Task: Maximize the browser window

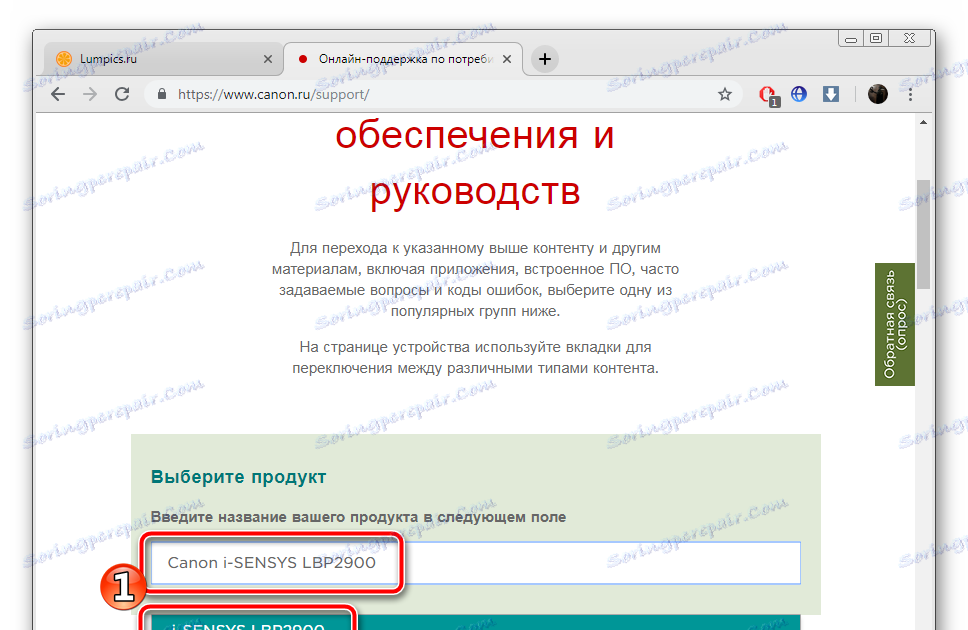Action: 875,39
